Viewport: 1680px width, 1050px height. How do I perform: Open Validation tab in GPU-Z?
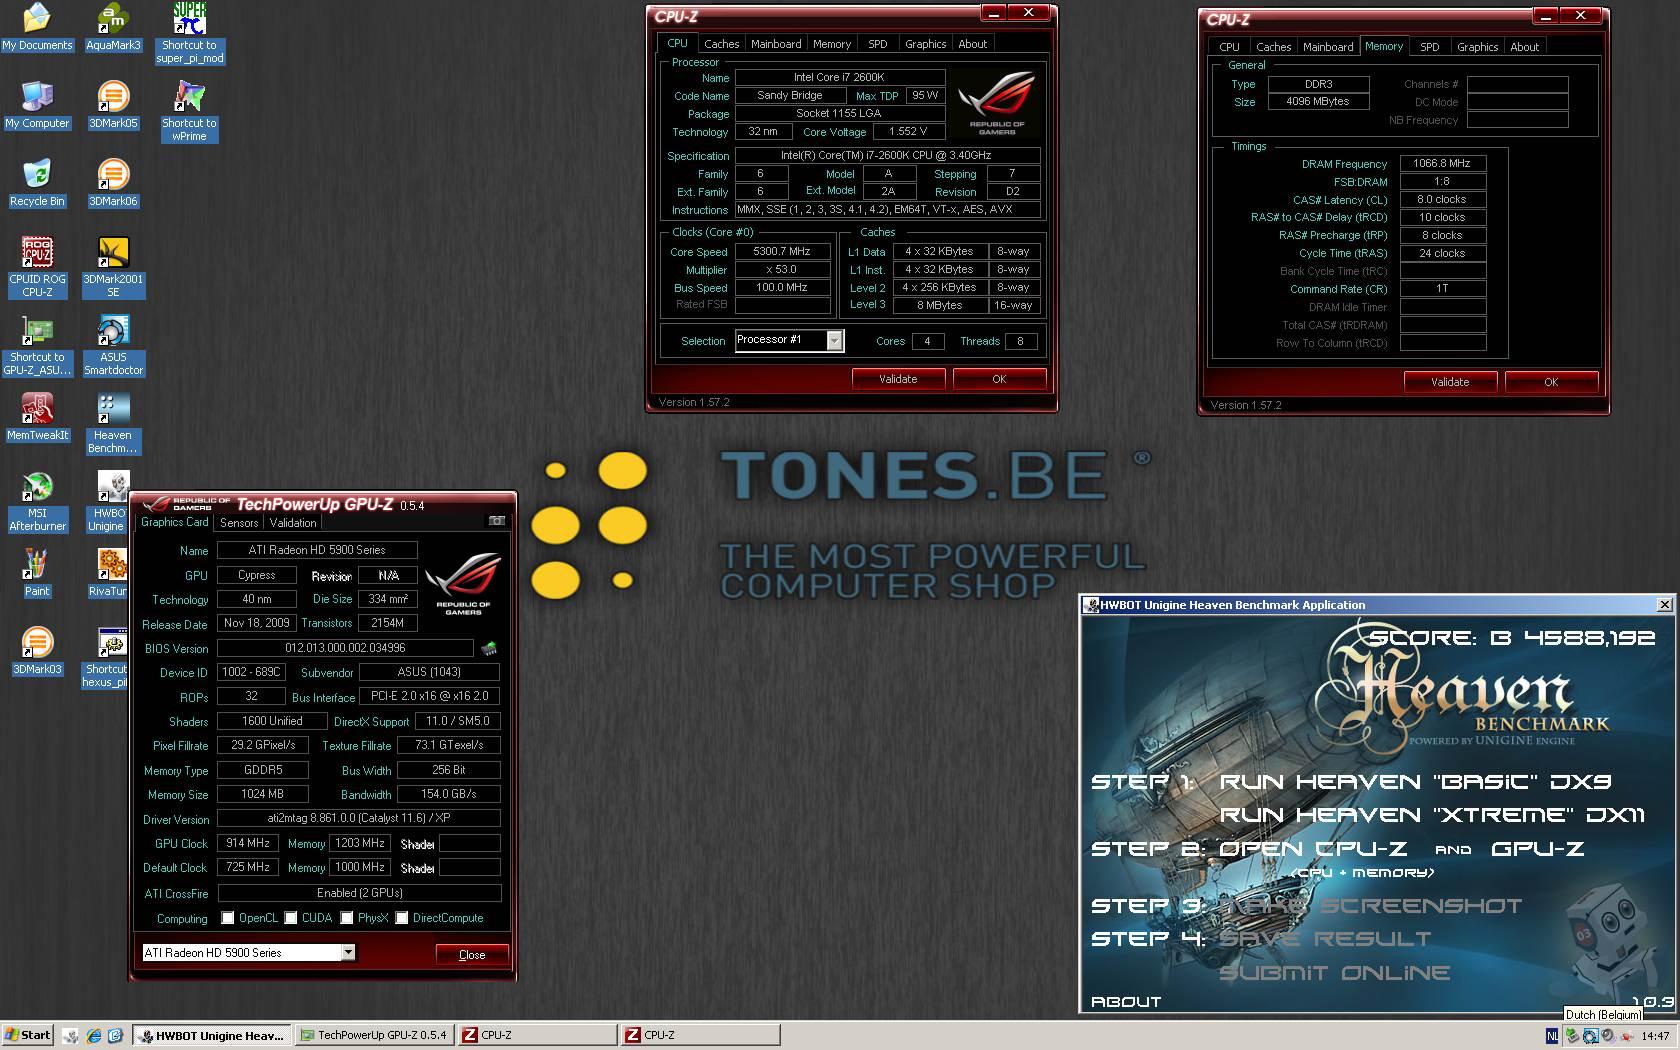293,523
